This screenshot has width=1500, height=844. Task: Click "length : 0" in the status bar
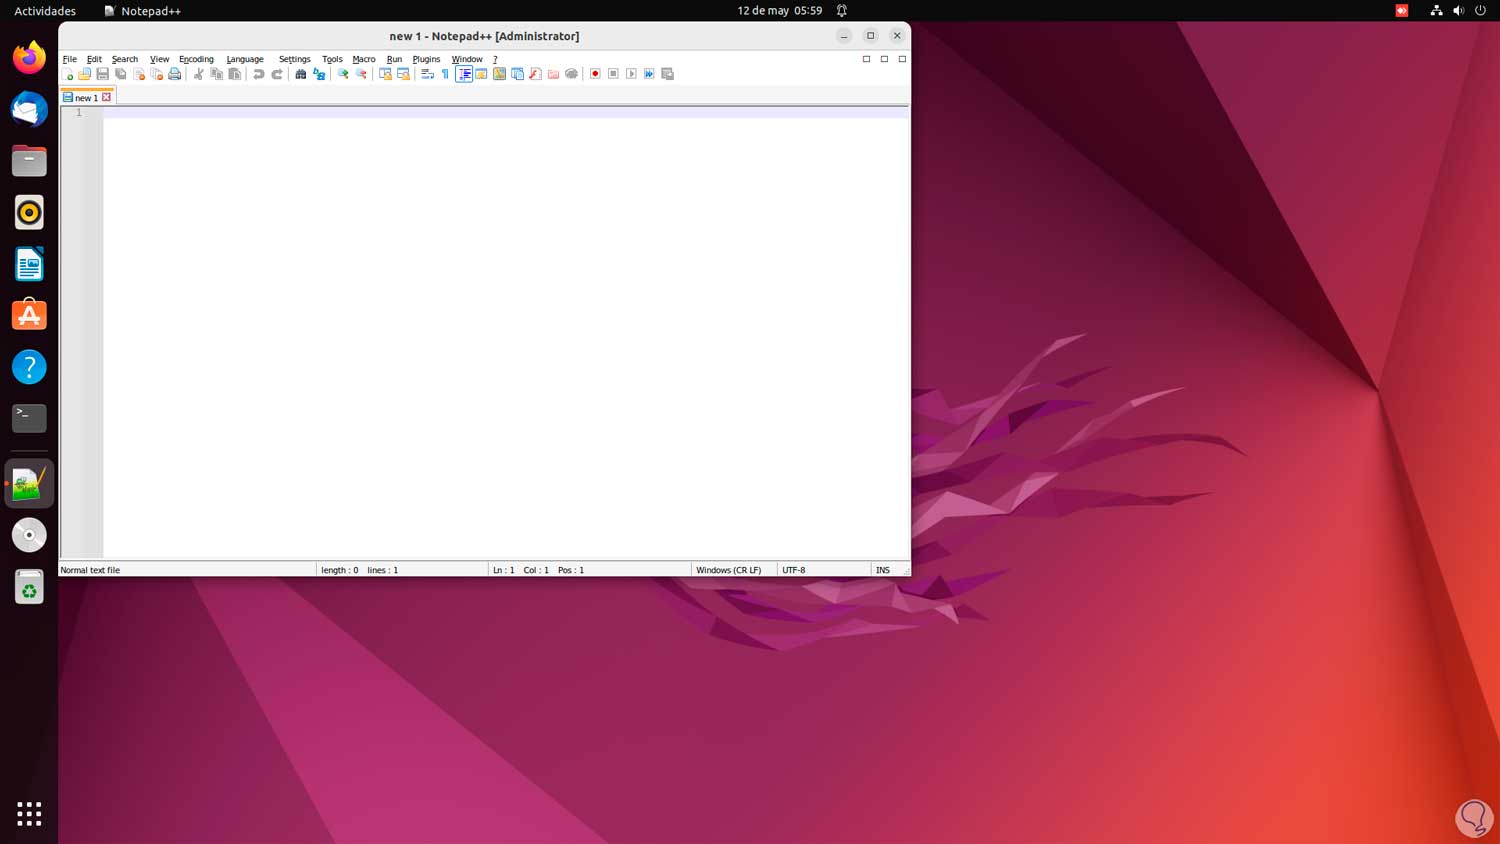(x=340, y=570)
